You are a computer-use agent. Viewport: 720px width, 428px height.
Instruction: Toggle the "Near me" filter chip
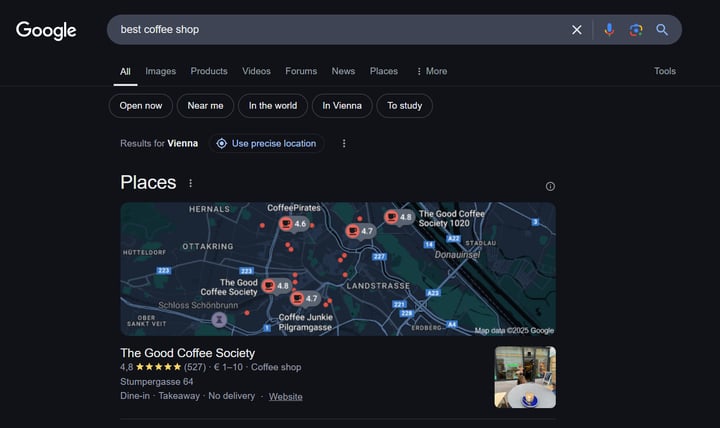pos(205,106)
